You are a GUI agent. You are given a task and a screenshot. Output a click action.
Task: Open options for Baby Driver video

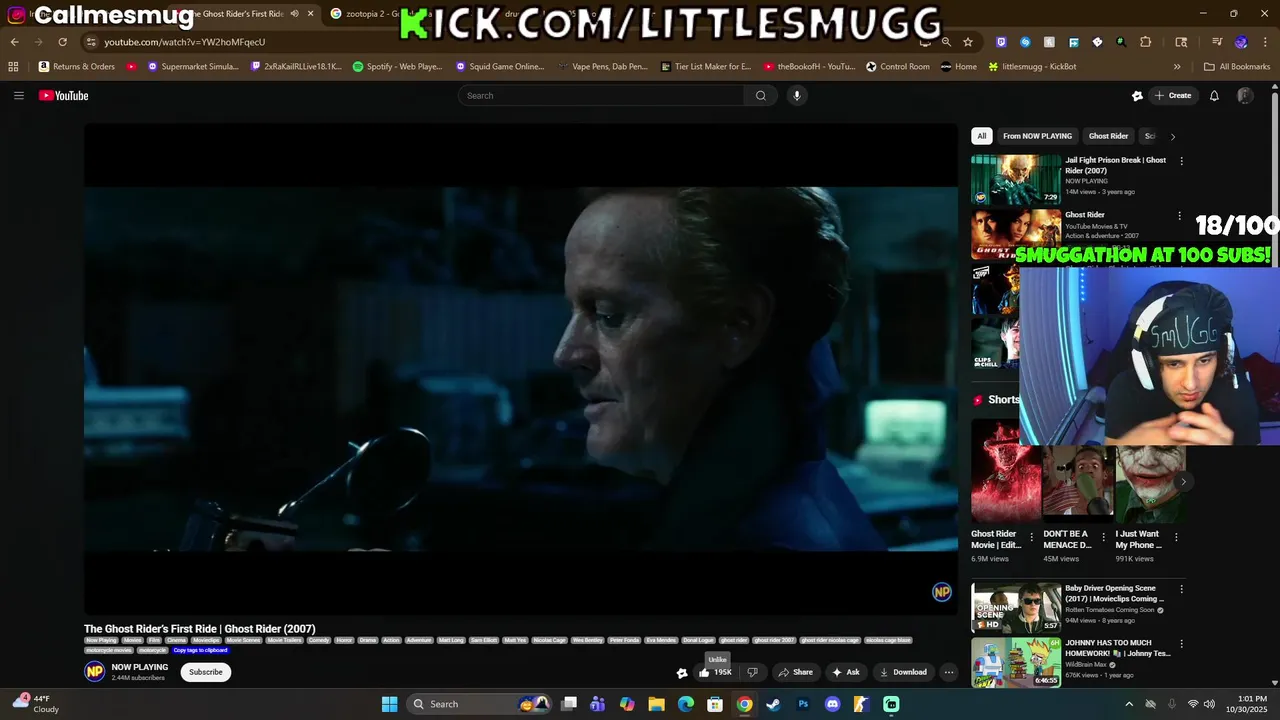(1181, 589)
